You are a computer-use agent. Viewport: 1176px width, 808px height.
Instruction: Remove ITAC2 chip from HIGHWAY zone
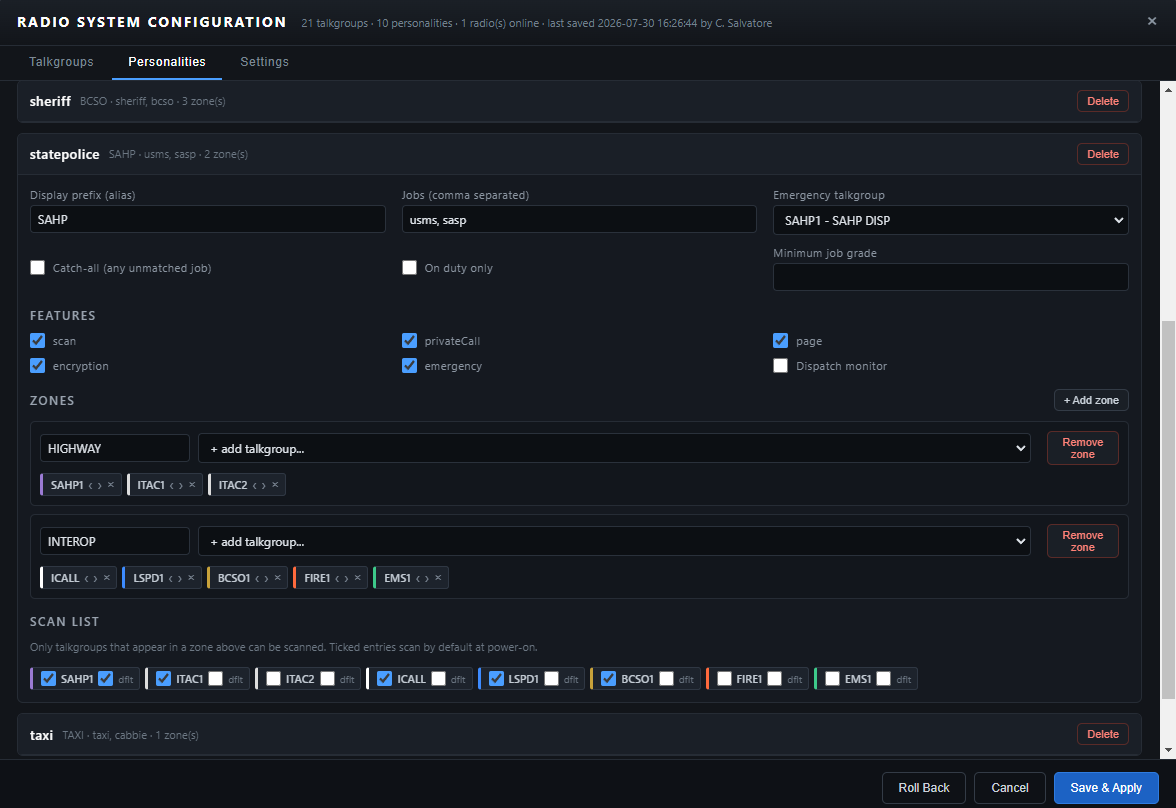tap(275, 485)
